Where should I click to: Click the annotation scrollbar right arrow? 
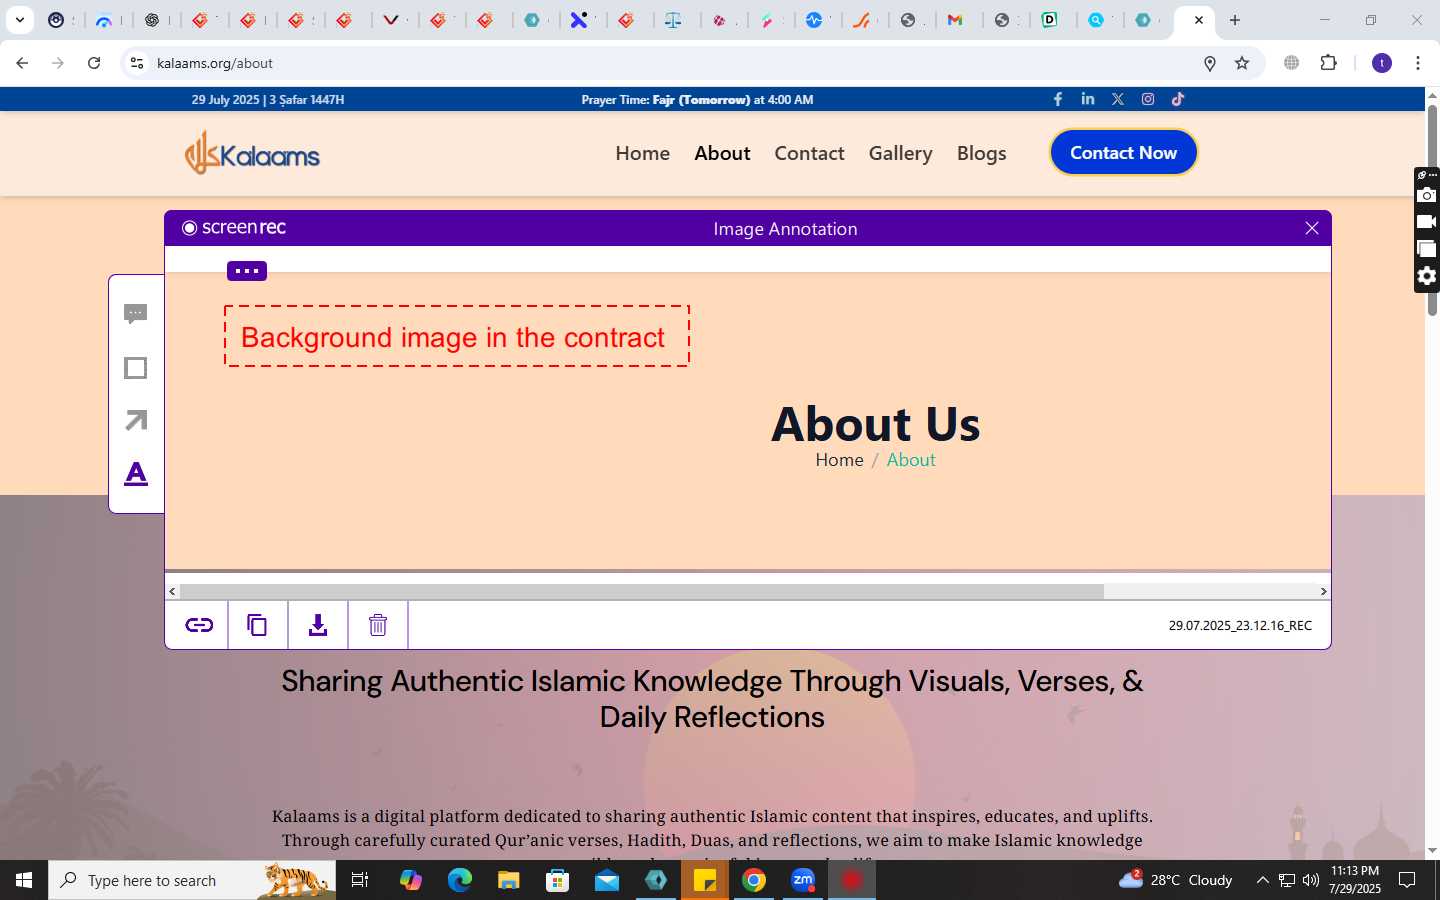pyautogui.click(x=1323, y=591)
